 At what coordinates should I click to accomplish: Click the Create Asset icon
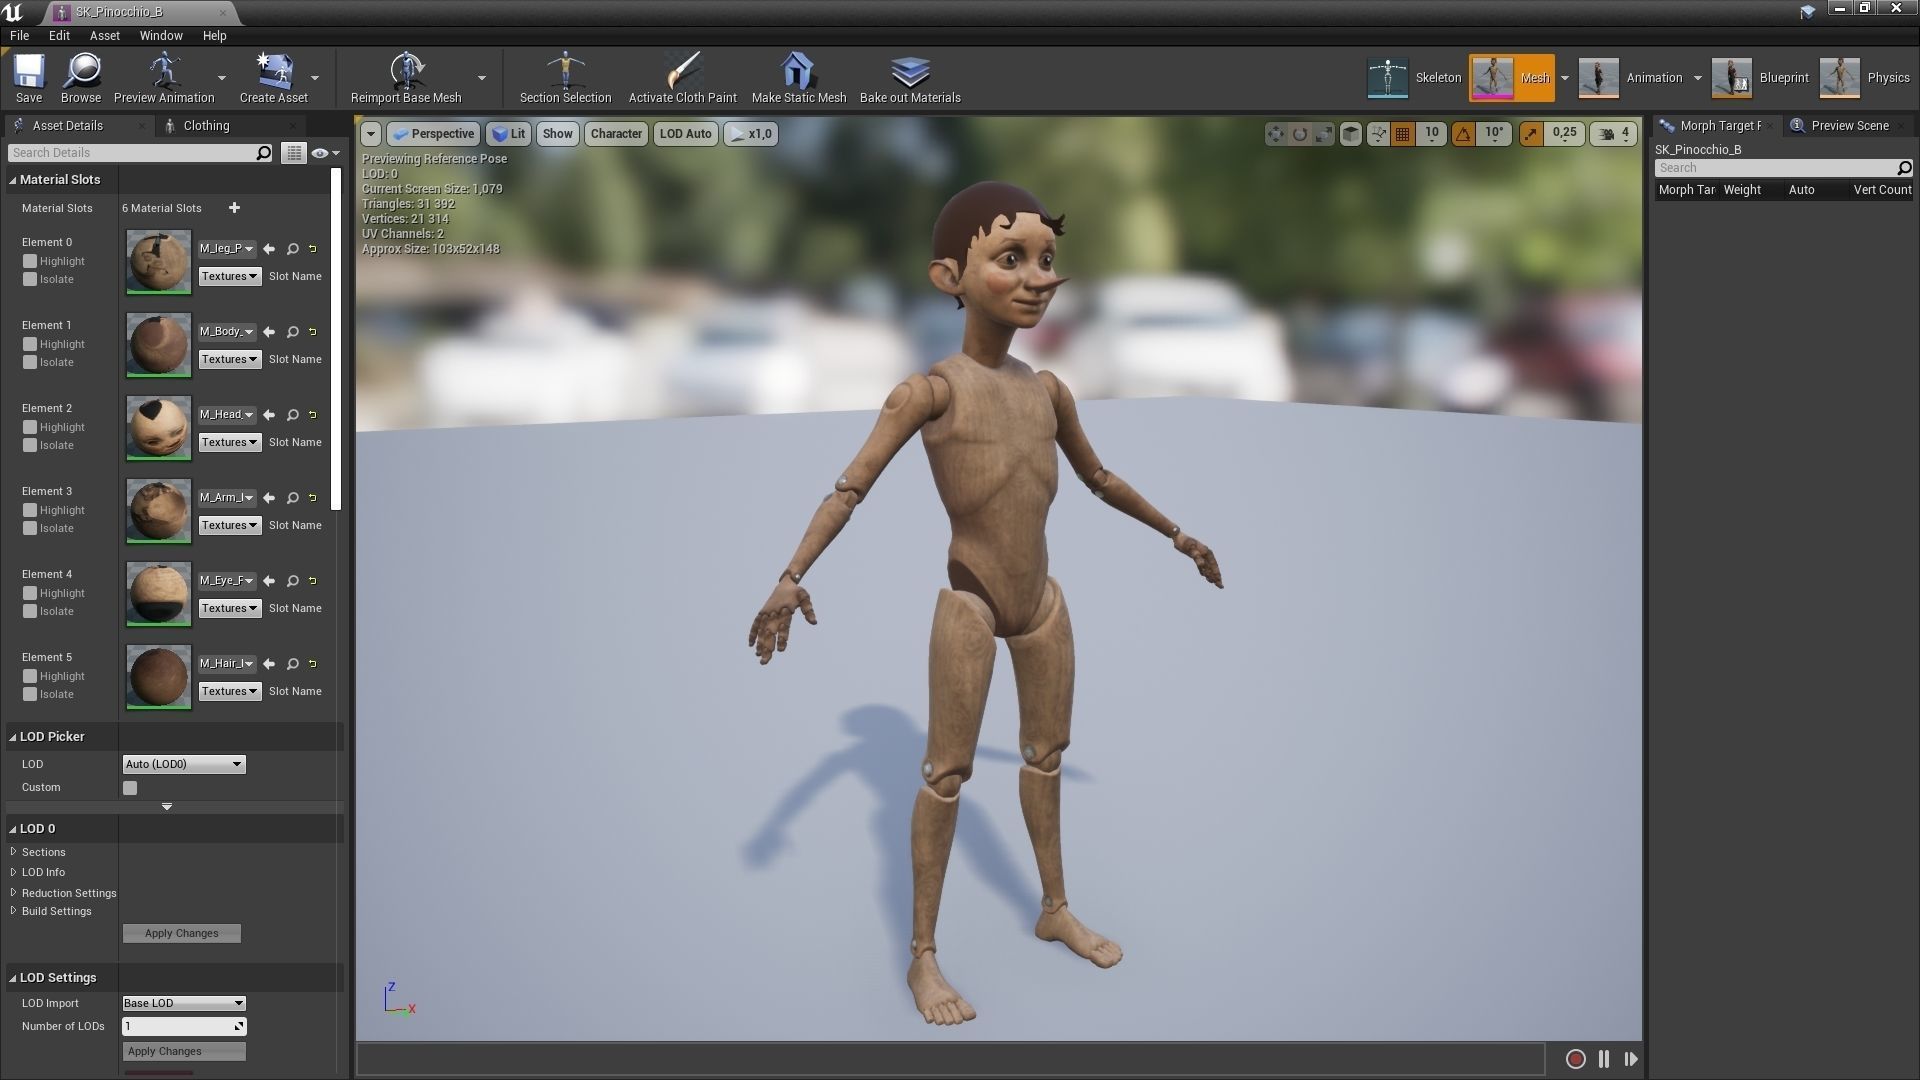pos(273,72)
